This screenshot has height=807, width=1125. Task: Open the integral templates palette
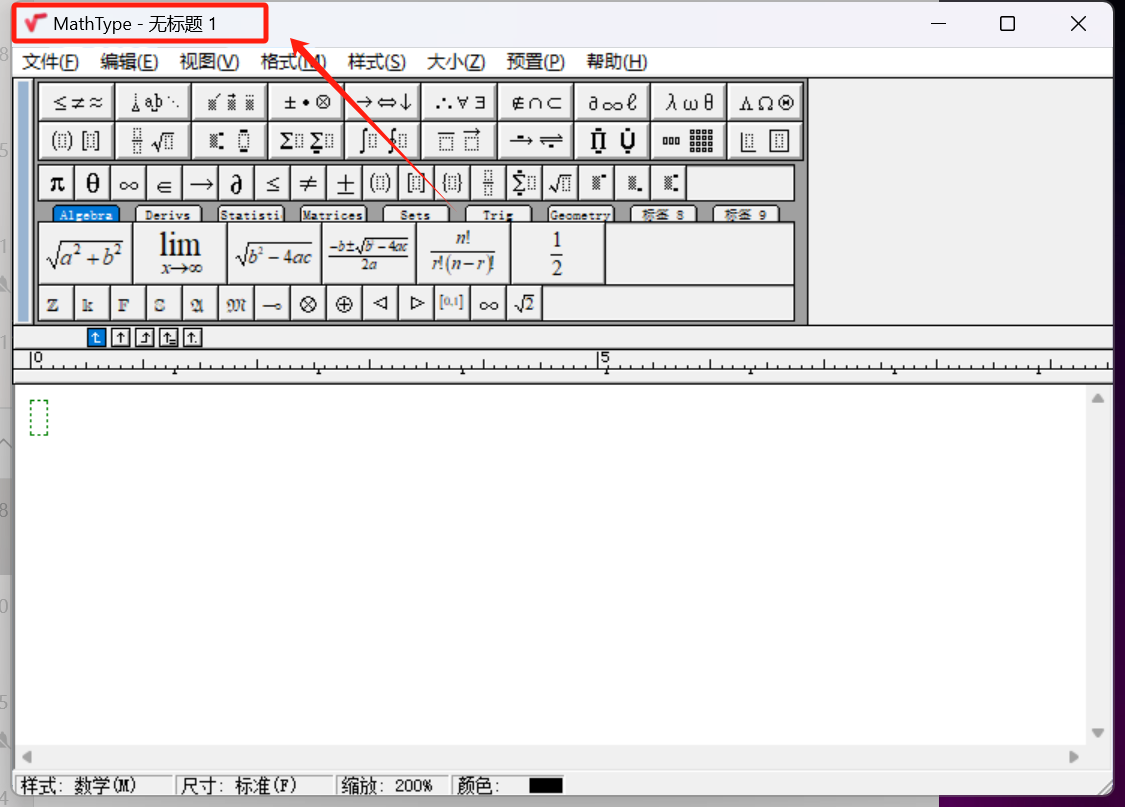coord(384,141)
